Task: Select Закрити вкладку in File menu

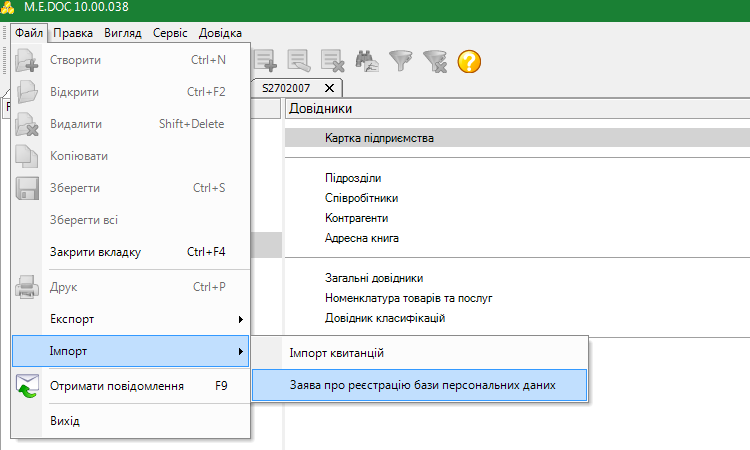Action: (x=96, y=252)
